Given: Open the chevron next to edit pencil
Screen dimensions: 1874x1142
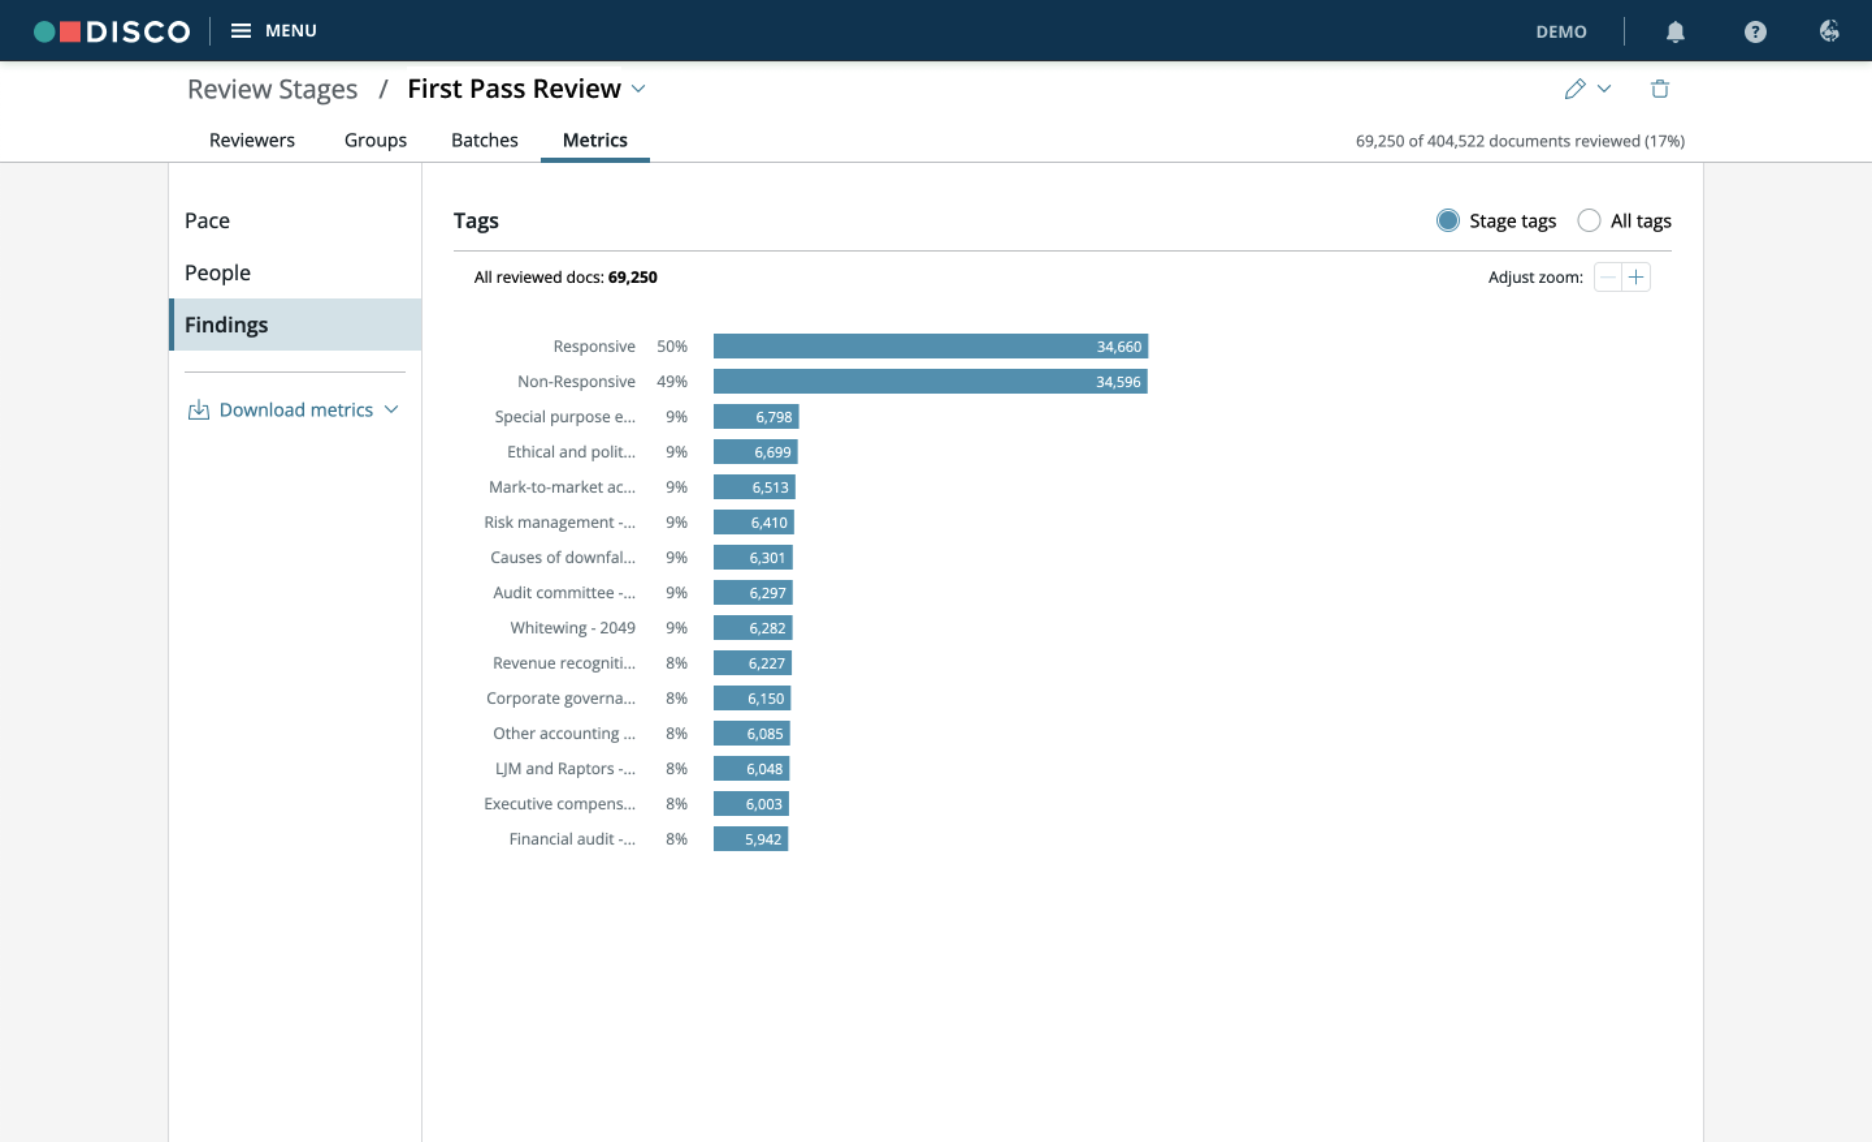Looking at the screenshot, I should pyautogui.click(x=1604, y=89).
